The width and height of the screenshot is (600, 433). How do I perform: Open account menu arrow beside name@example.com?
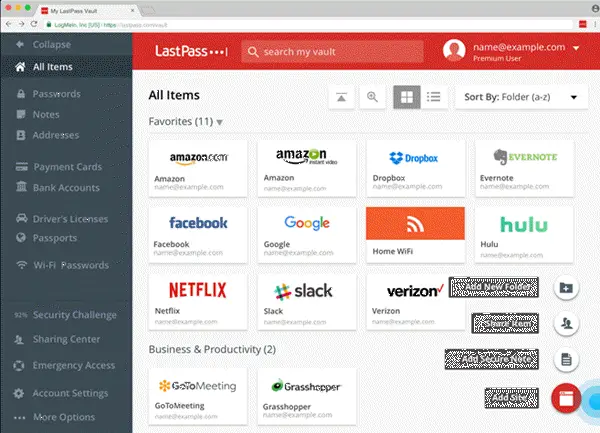[x=576, y=48]
